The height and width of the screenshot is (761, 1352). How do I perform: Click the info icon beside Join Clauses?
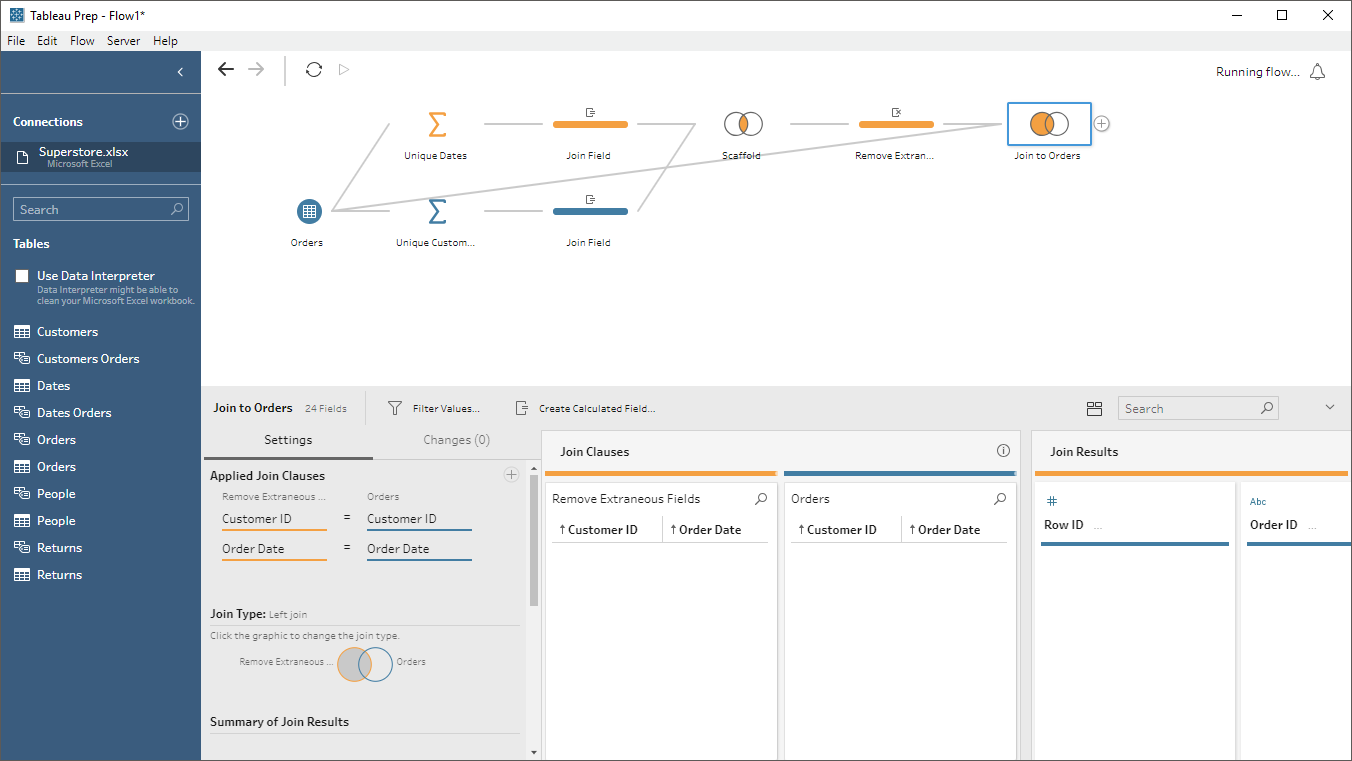tap(1003, 451)
